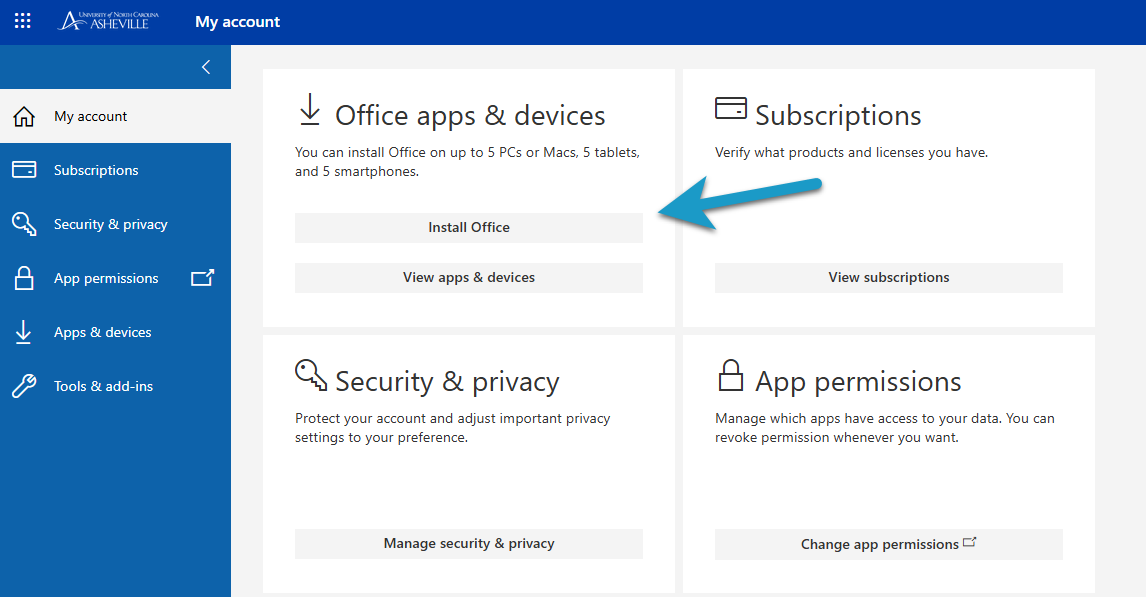Viewport: 1146px width, 597px height.
Task: Click the home icon beside My account
Action: click(x=24, y=116)
